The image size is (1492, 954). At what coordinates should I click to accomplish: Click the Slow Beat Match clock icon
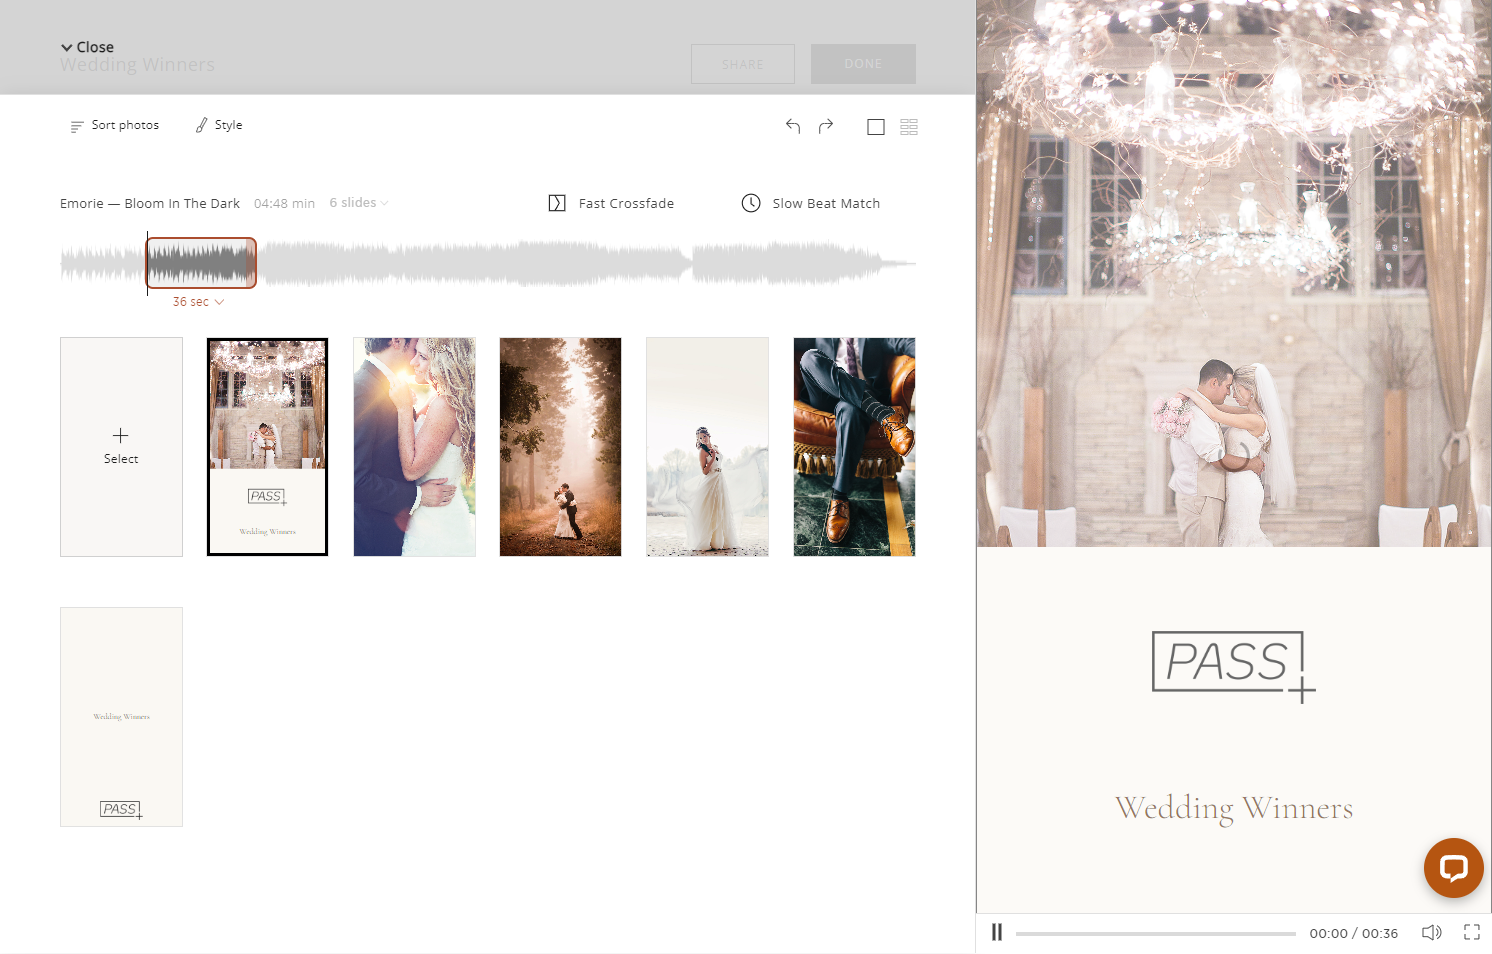click(751, 203)
